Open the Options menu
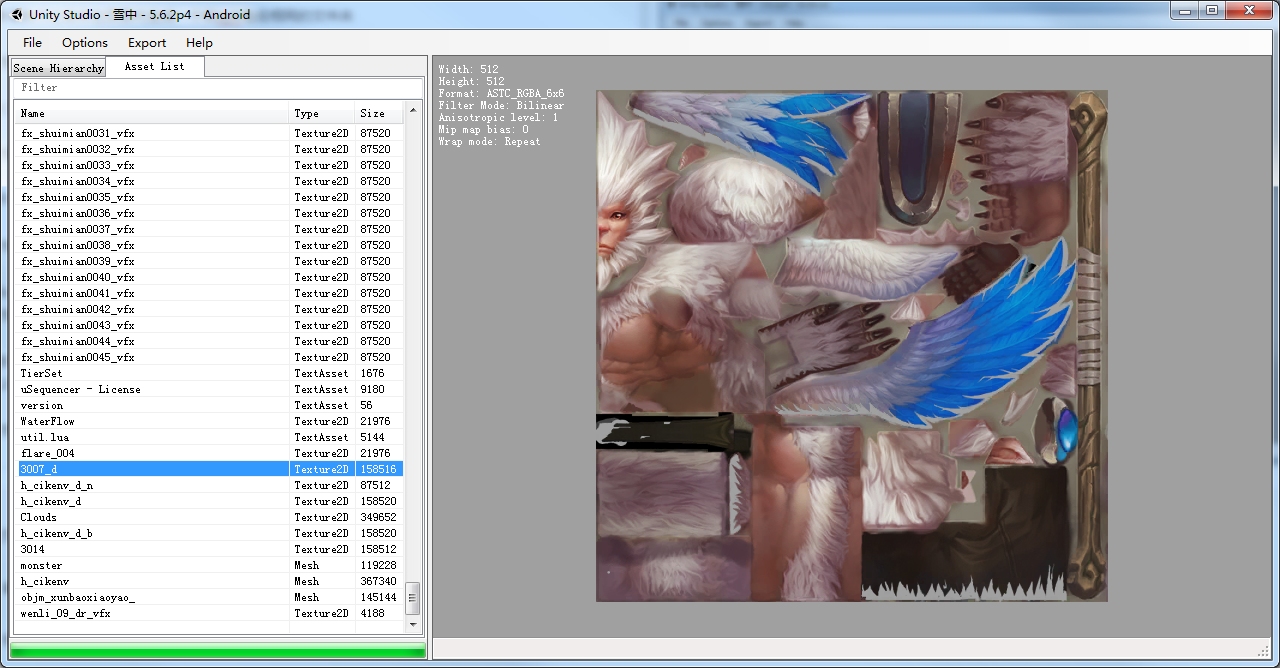Image resolution: width=1280 pixels, height=668 pixels. point(85,43)
